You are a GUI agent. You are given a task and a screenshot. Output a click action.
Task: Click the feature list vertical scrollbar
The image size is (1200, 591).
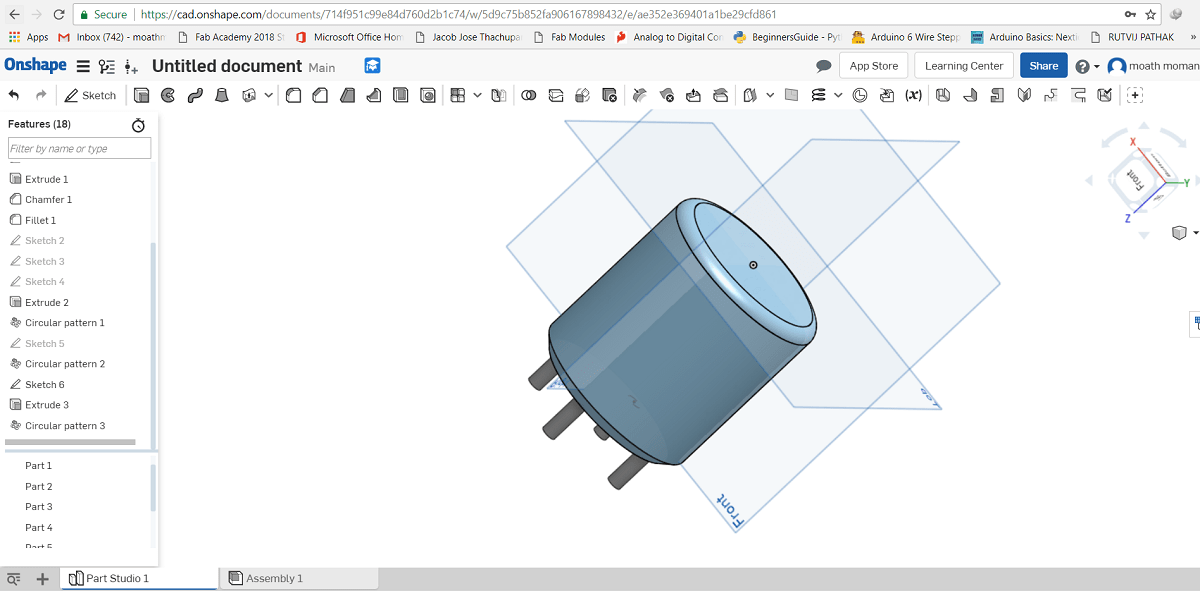click(x=153, y=345)
